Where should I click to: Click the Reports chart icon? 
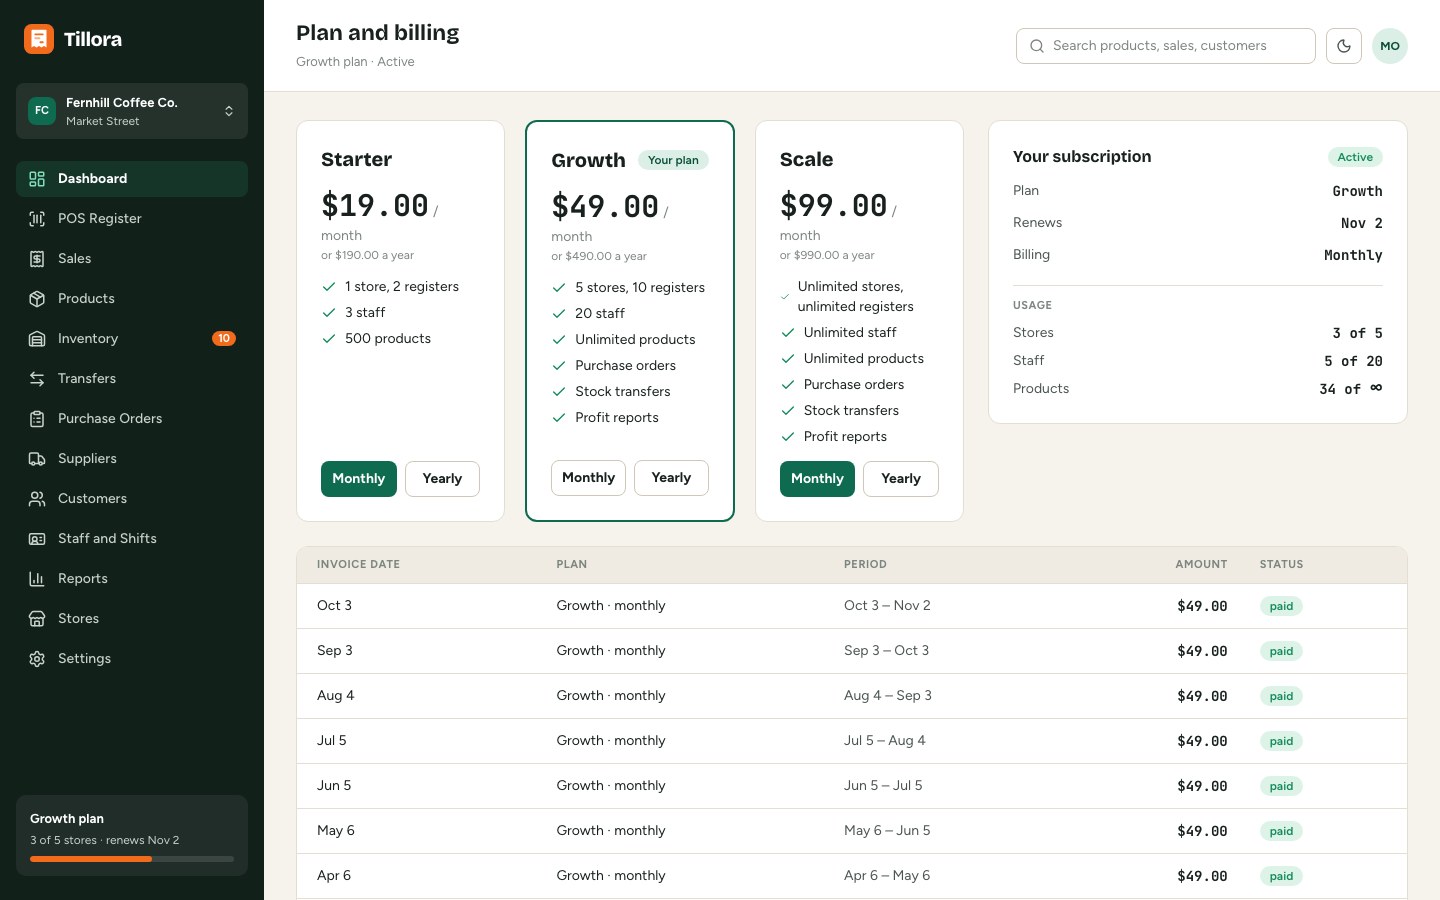[x=37, y=579]
